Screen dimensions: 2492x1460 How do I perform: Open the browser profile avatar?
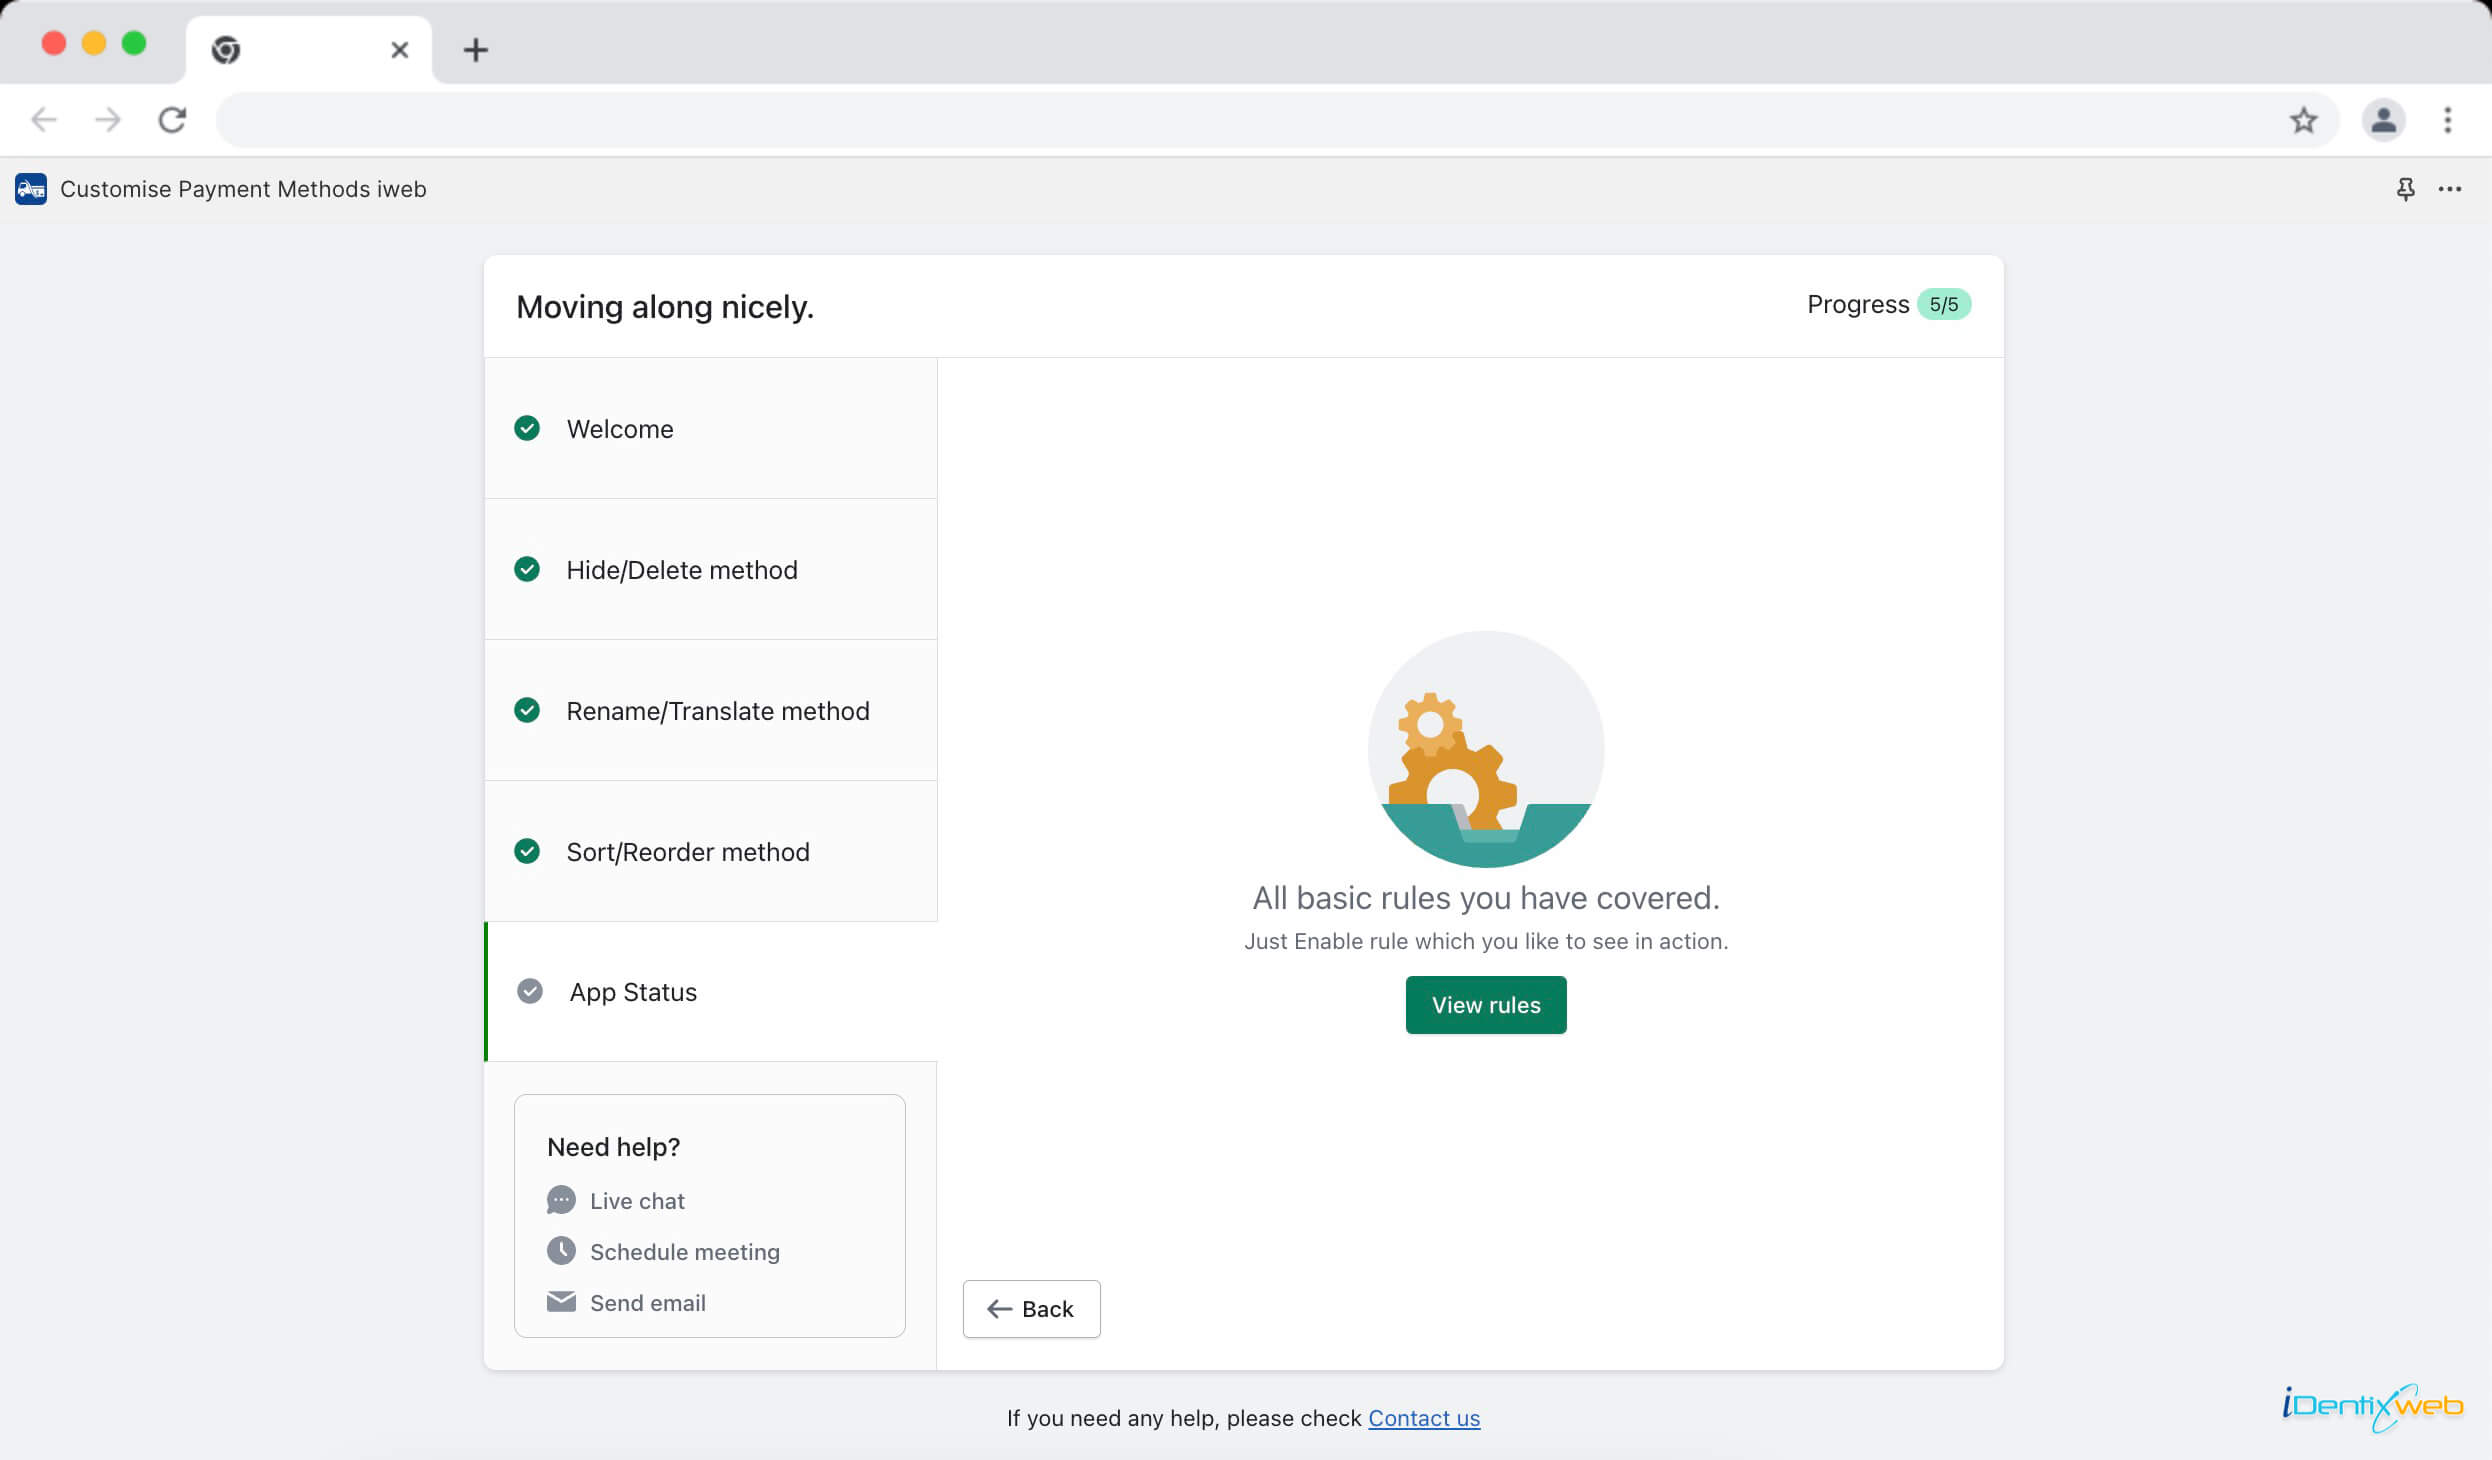click(x=2384, y=120)
